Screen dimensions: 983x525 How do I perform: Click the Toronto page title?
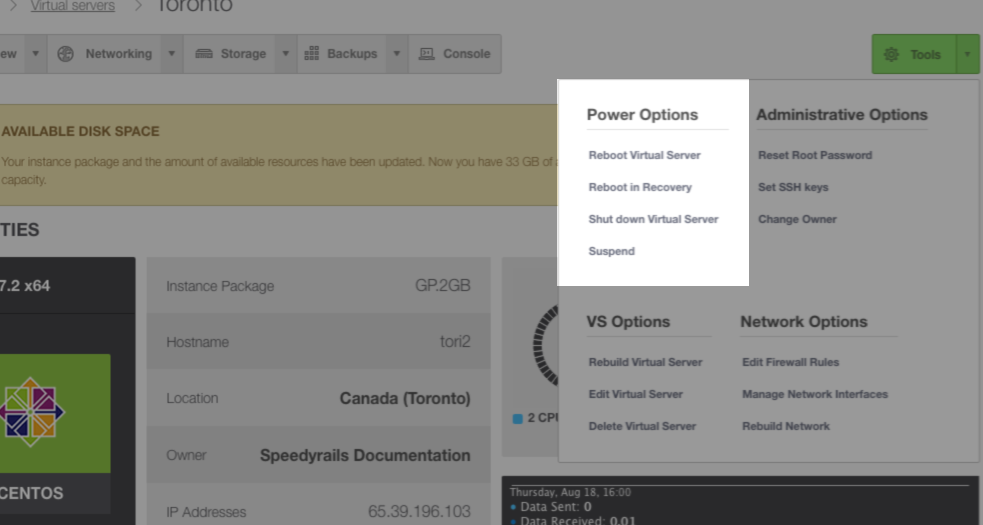(x=194, y=6)
